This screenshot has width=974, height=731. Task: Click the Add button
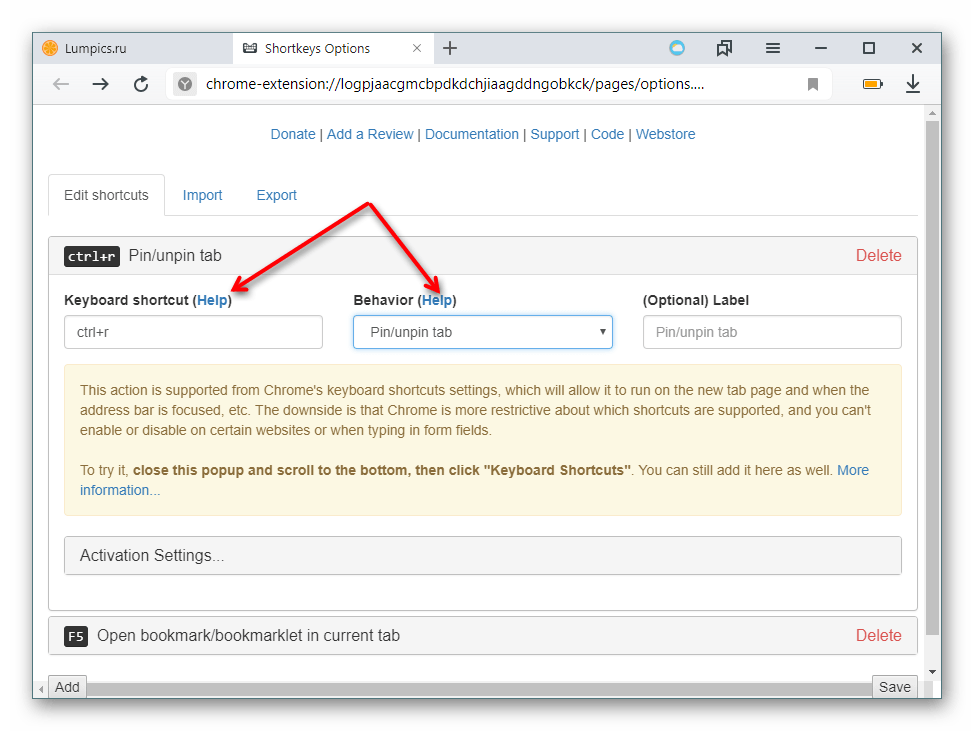click(67, 687)
